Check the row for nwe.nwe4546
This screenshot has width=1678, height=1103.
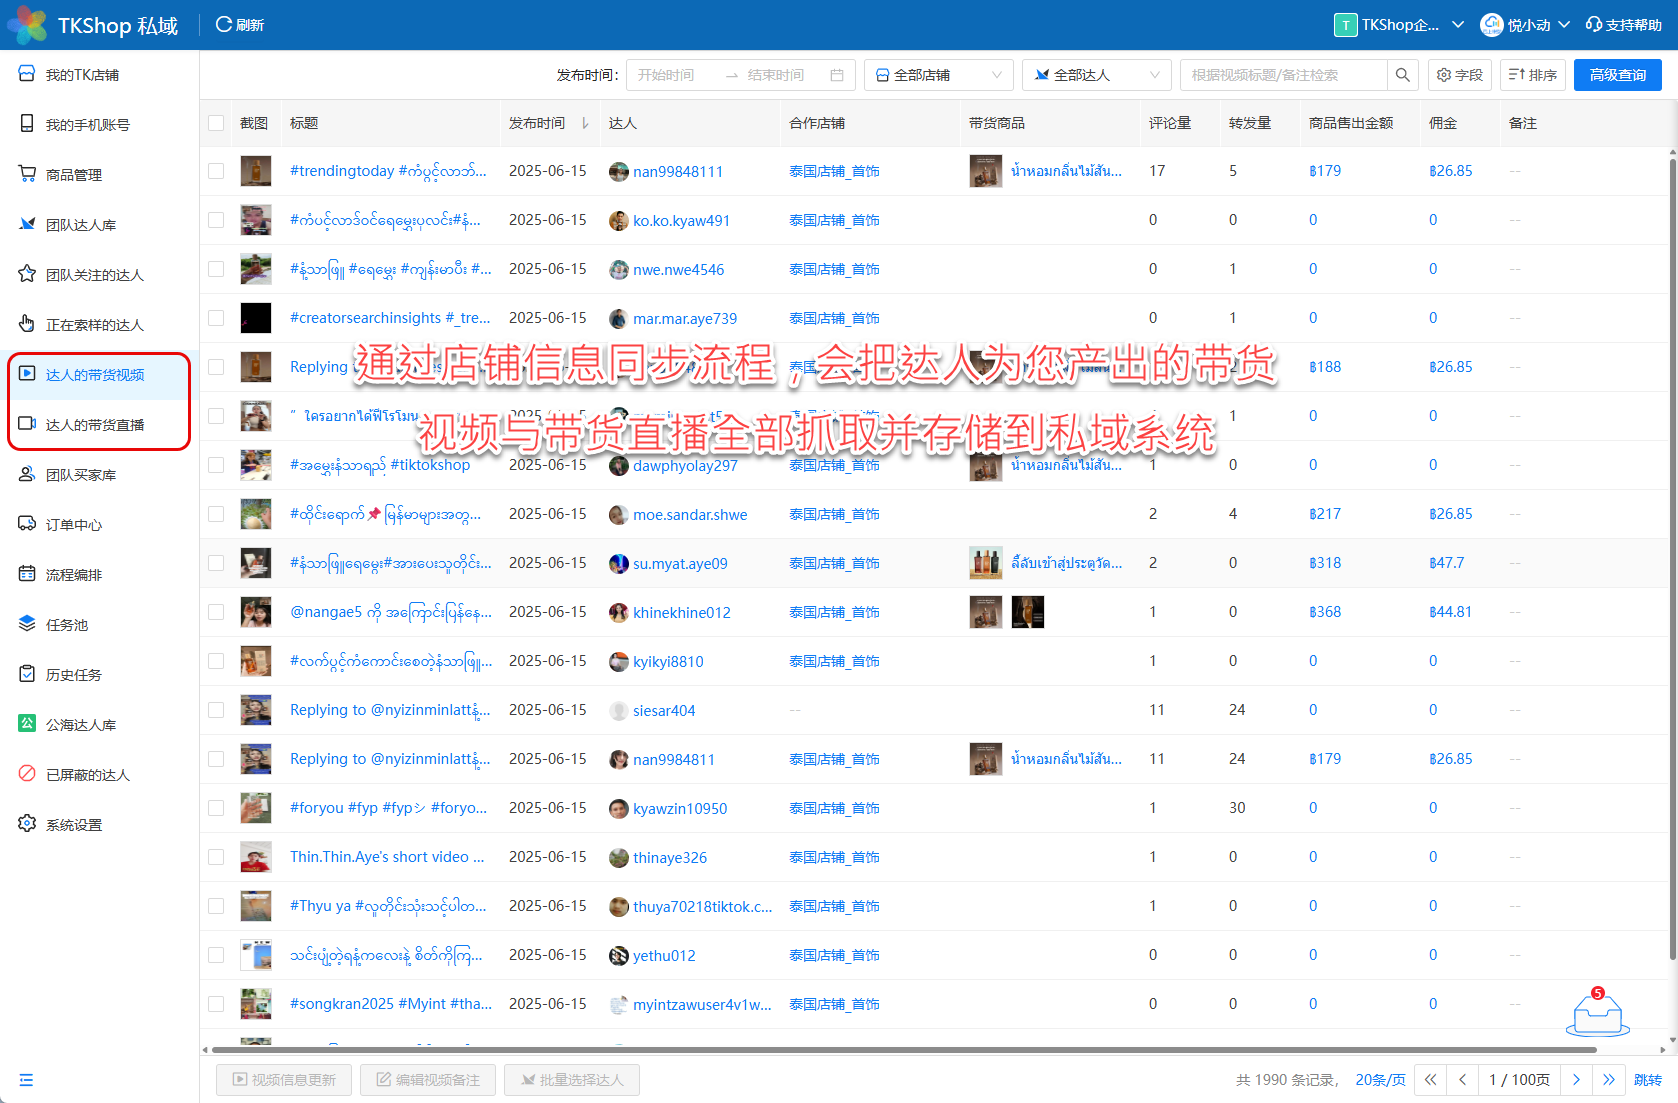tap(216, 269)
